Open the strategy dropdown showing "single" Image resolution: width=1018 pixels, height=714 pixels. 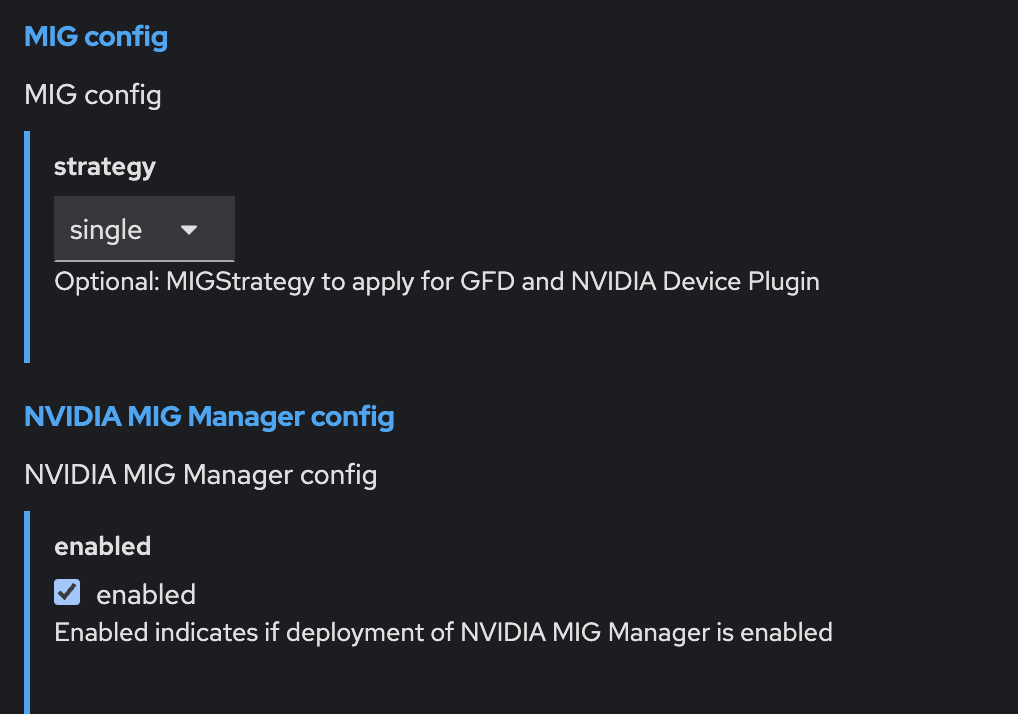(x=144, y=230)
